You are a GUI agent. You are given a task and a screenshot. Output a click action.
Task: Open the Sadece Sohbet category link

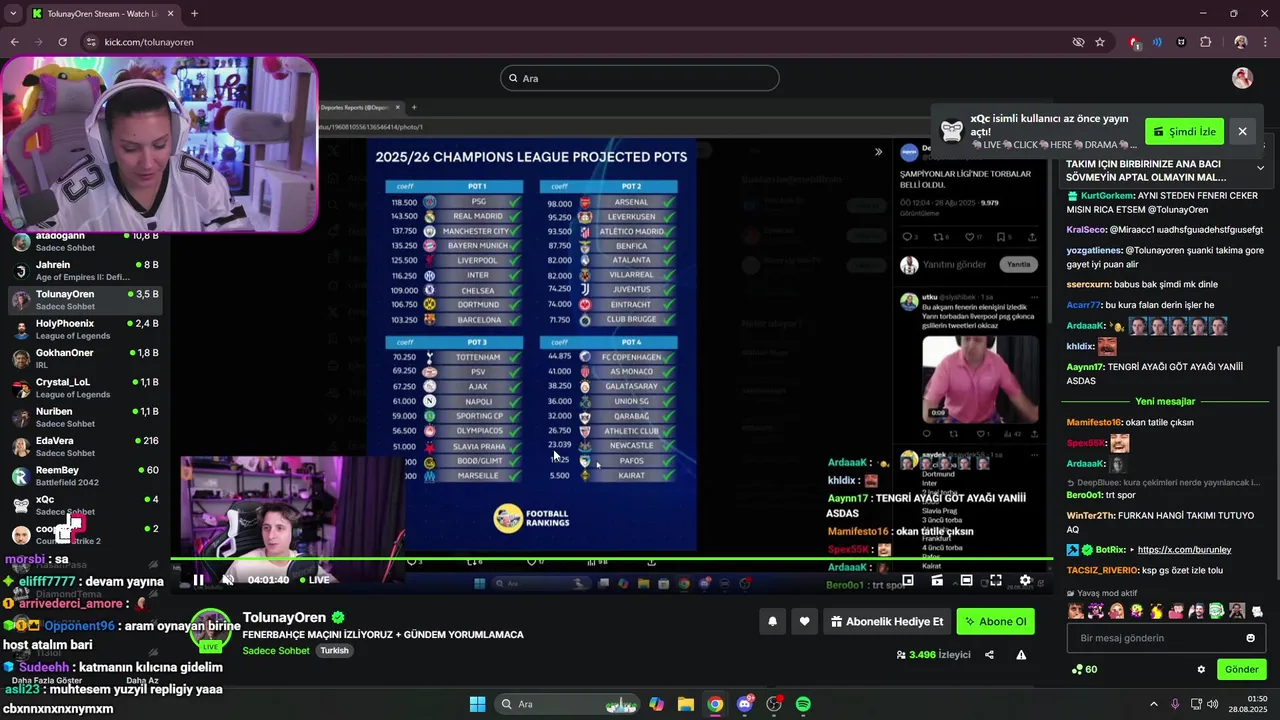pos(277,650)
